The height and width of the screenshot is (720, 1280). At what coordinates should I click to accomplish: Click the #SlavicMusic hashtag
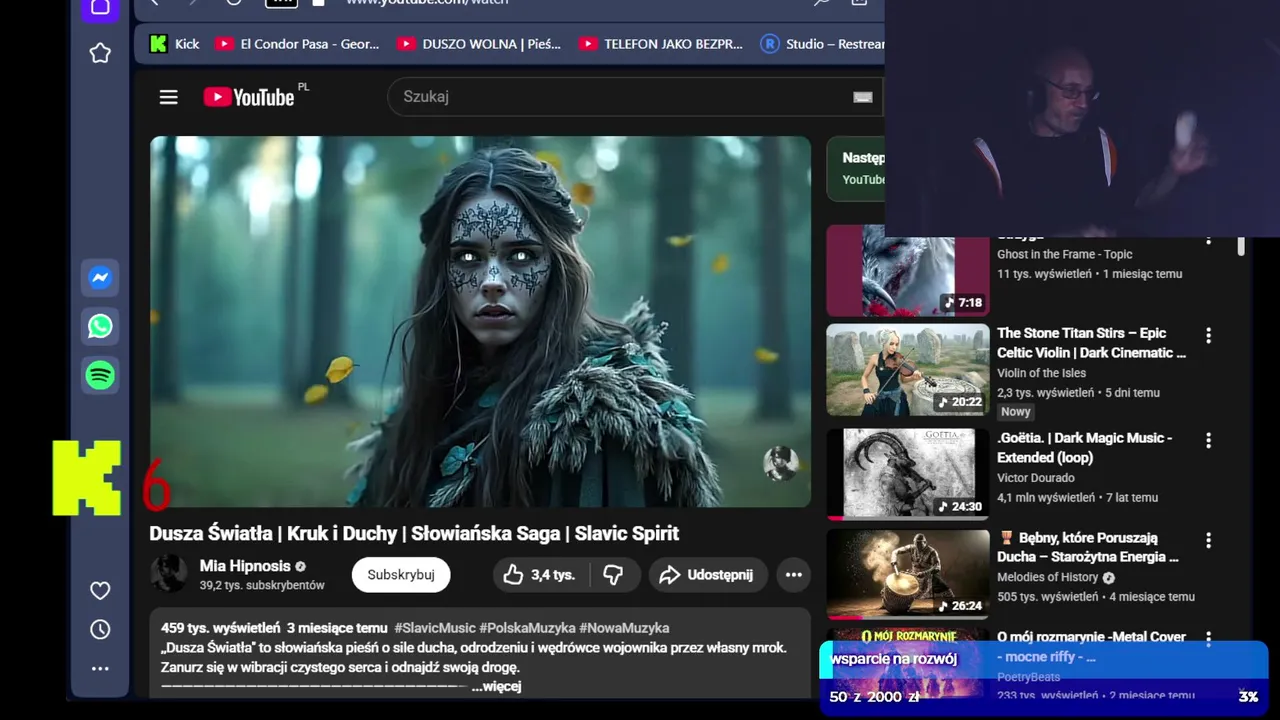(x=435, y=628)
